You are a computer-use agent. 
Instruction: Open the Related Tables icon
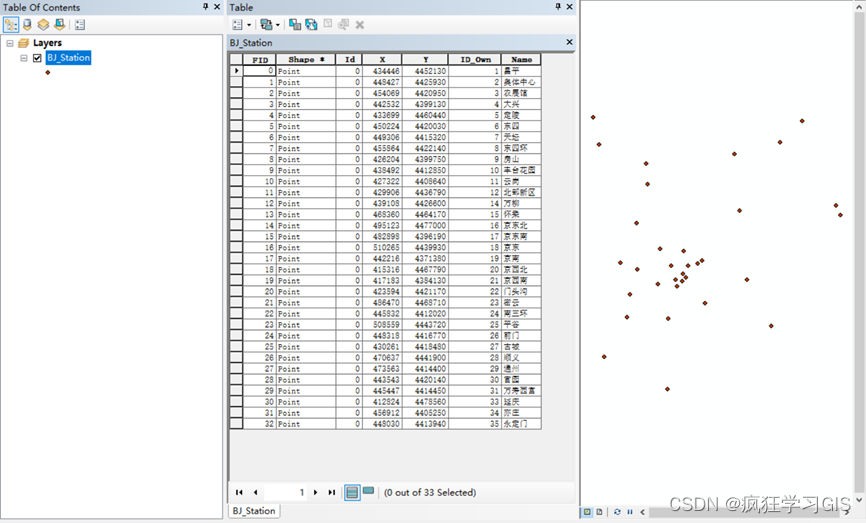(x=266, y=24)
